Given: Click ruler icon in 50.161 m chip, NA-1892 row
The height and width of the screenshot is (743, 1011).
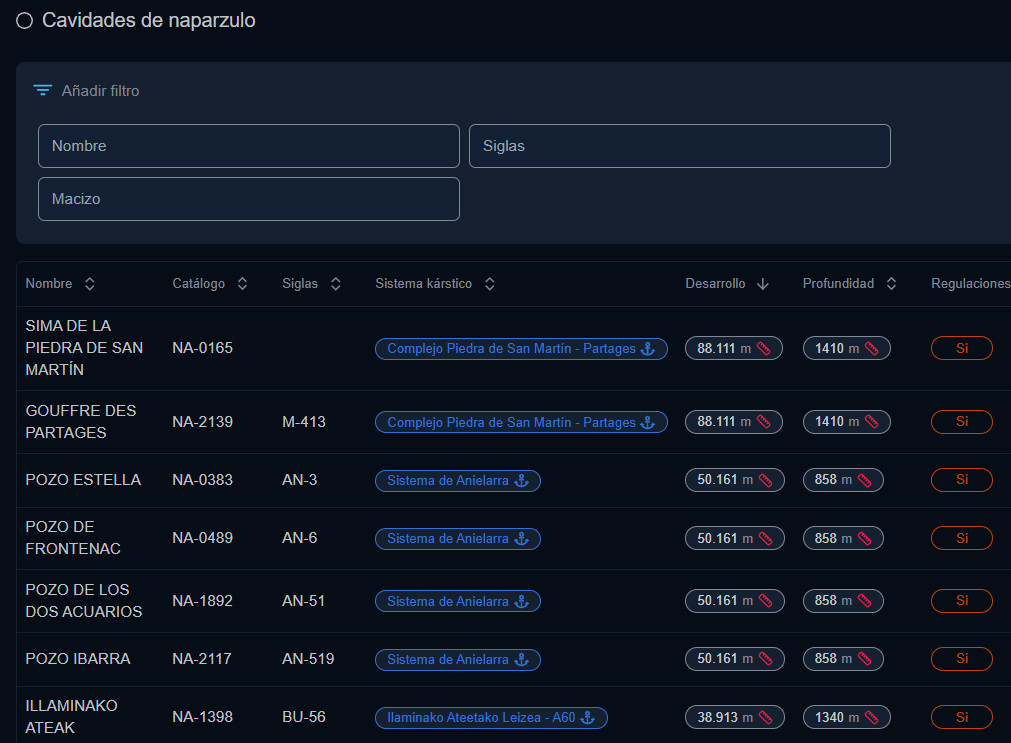Looking at the screenshot, I should (765, 600).
